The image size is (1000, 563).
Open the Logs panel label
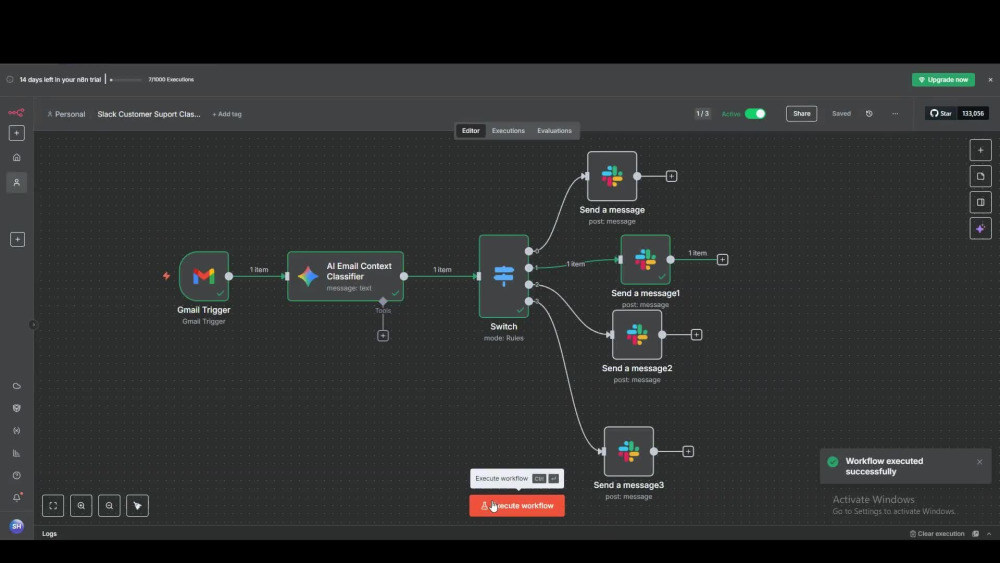49,534
